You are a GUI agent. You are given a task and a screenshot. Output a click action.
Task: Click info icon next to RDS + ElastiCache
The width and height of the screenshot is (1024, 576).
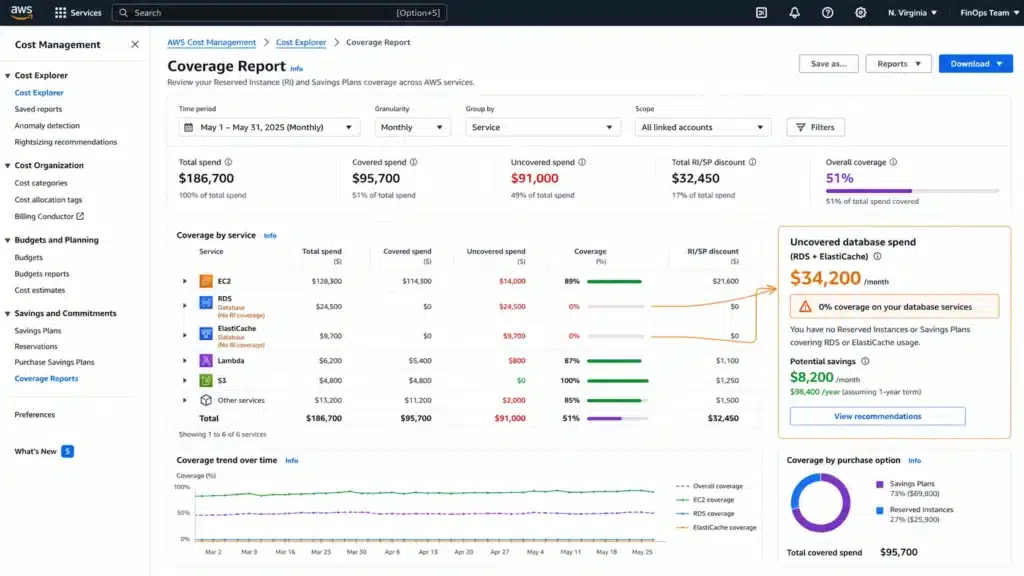pos(877,257)
